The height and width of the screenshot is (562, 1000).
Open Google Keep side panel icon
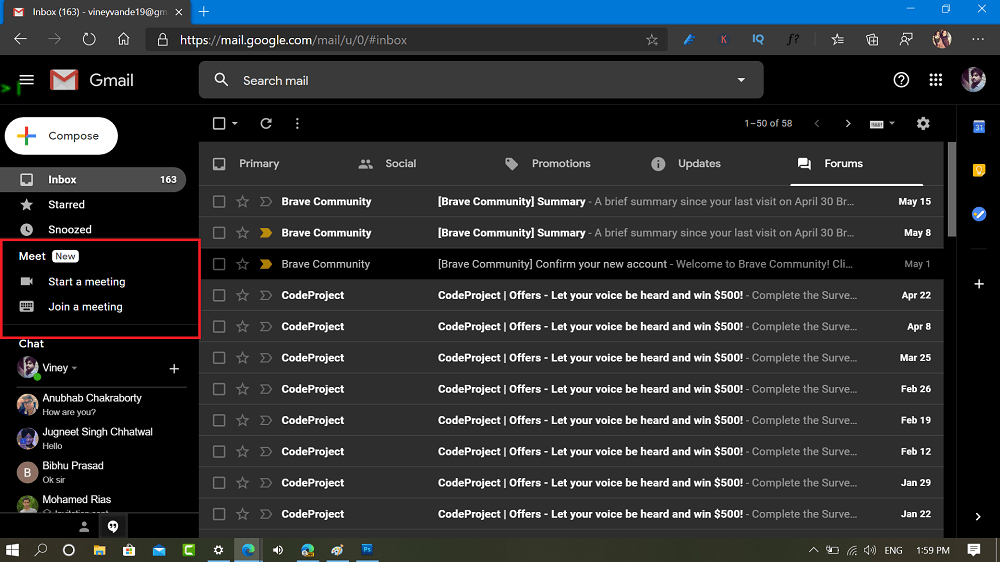click(979, 170)
